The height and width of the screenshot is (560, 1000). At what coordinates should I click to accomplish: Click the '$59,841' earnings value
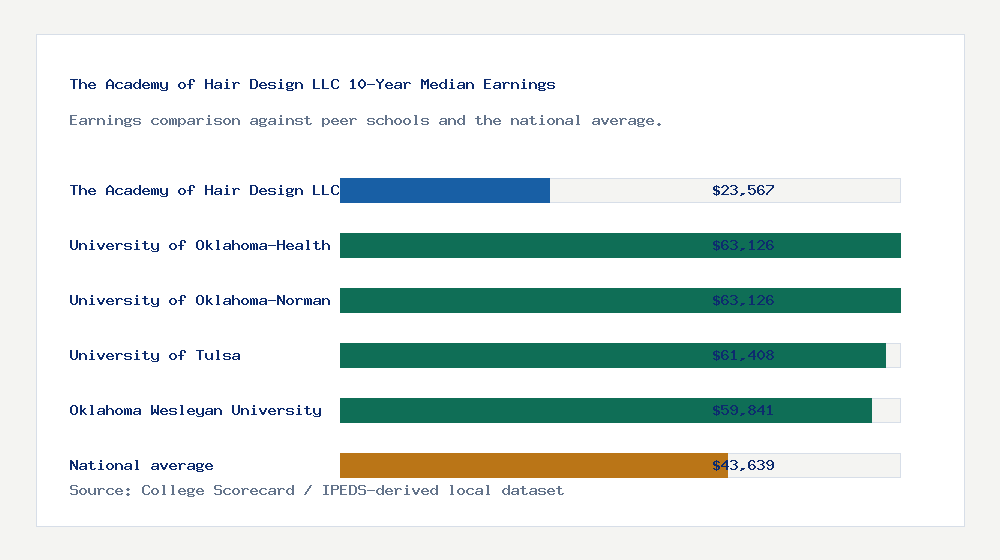pyautogui.click(x=743, y=410)
